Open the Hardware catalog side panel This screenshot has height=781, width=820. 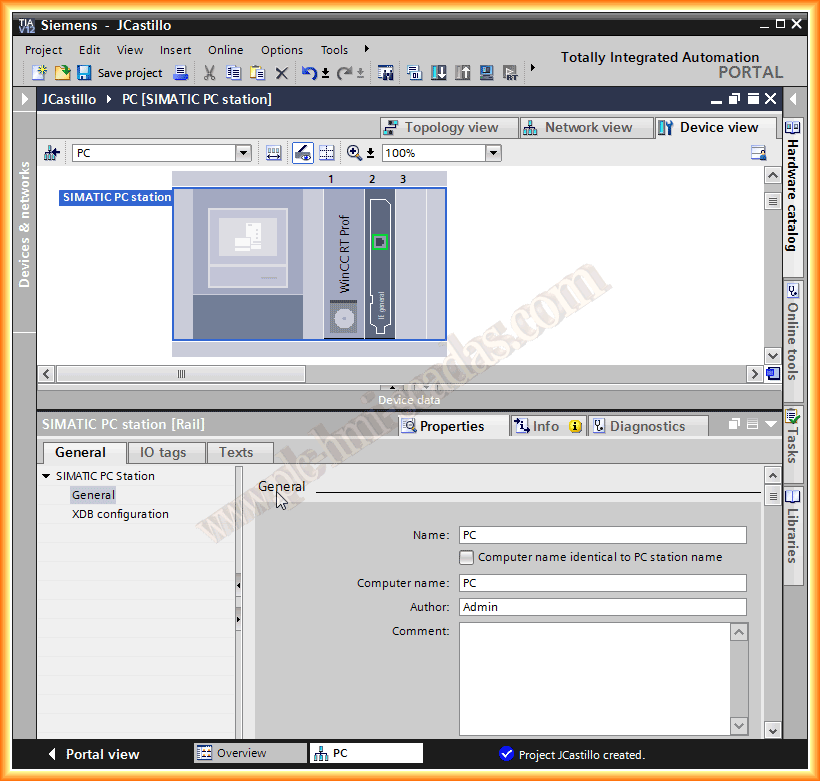pyautogui.click(x=793, y=187)
